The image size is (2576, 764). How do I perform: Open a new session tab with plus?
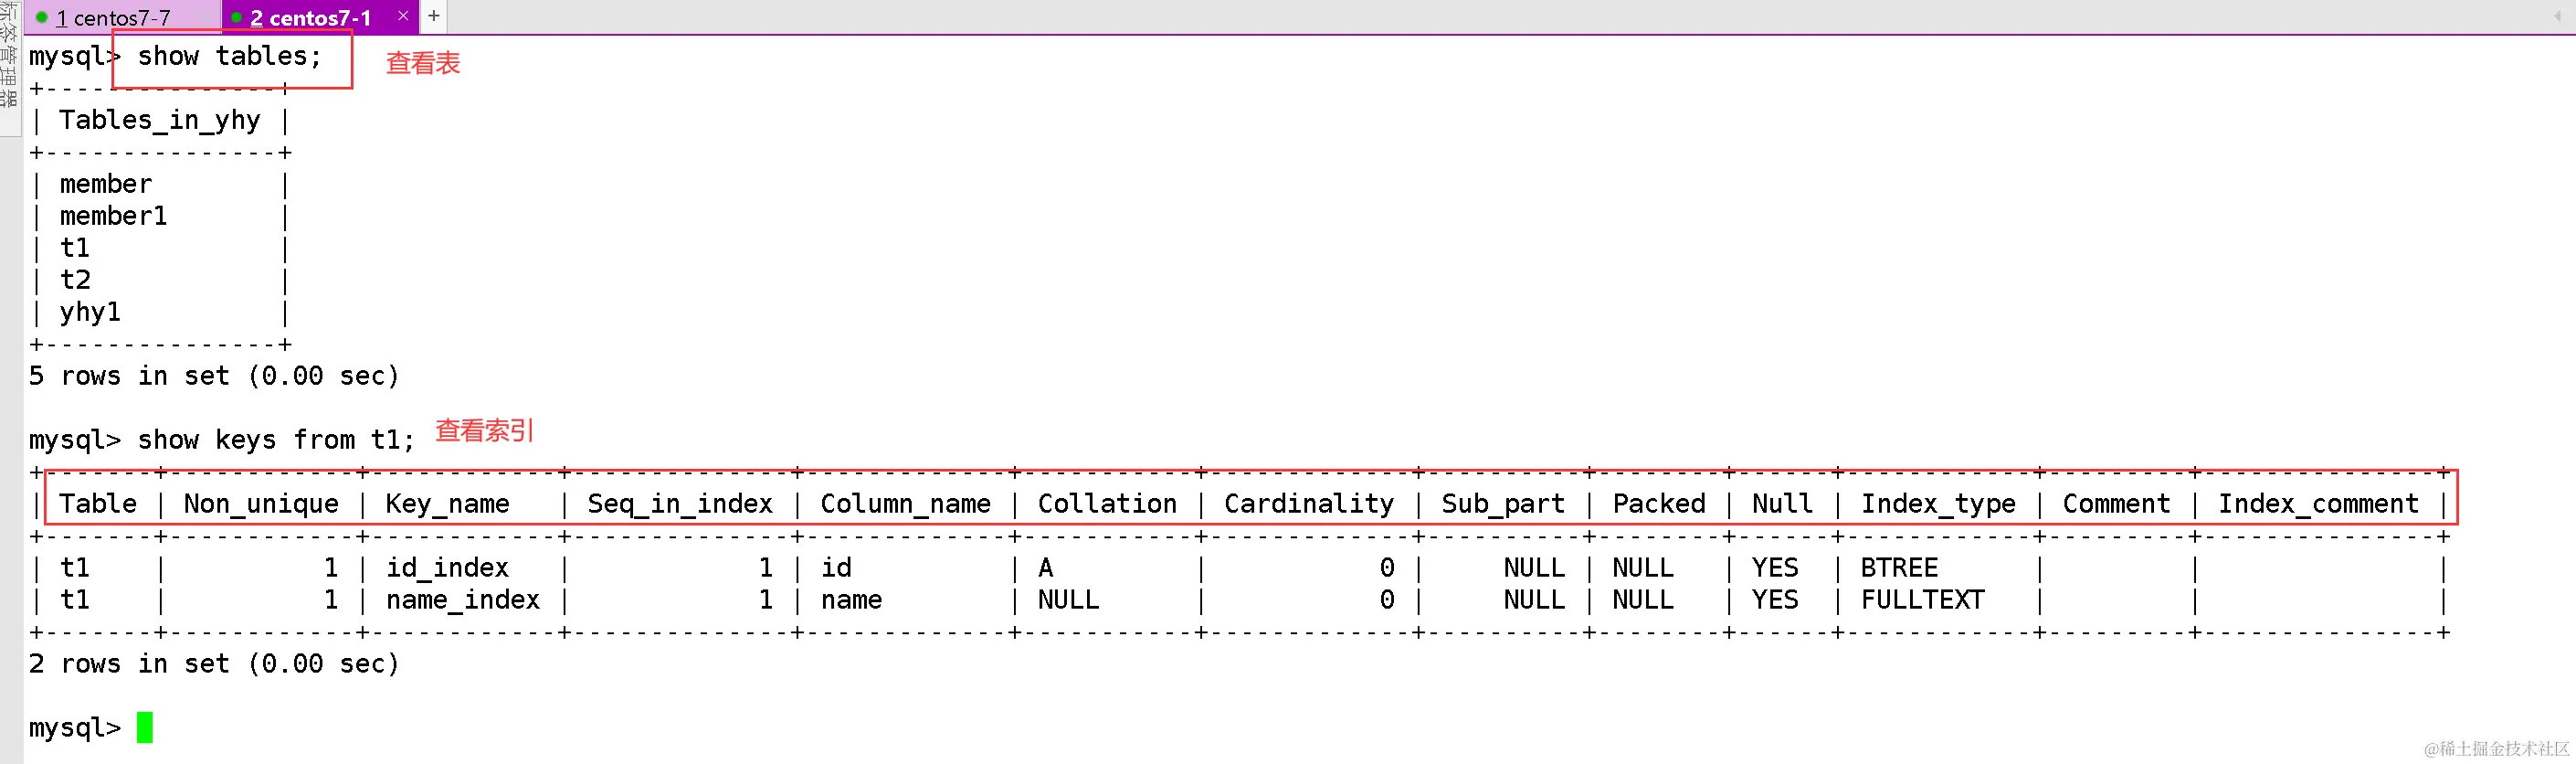coord(434,16)
